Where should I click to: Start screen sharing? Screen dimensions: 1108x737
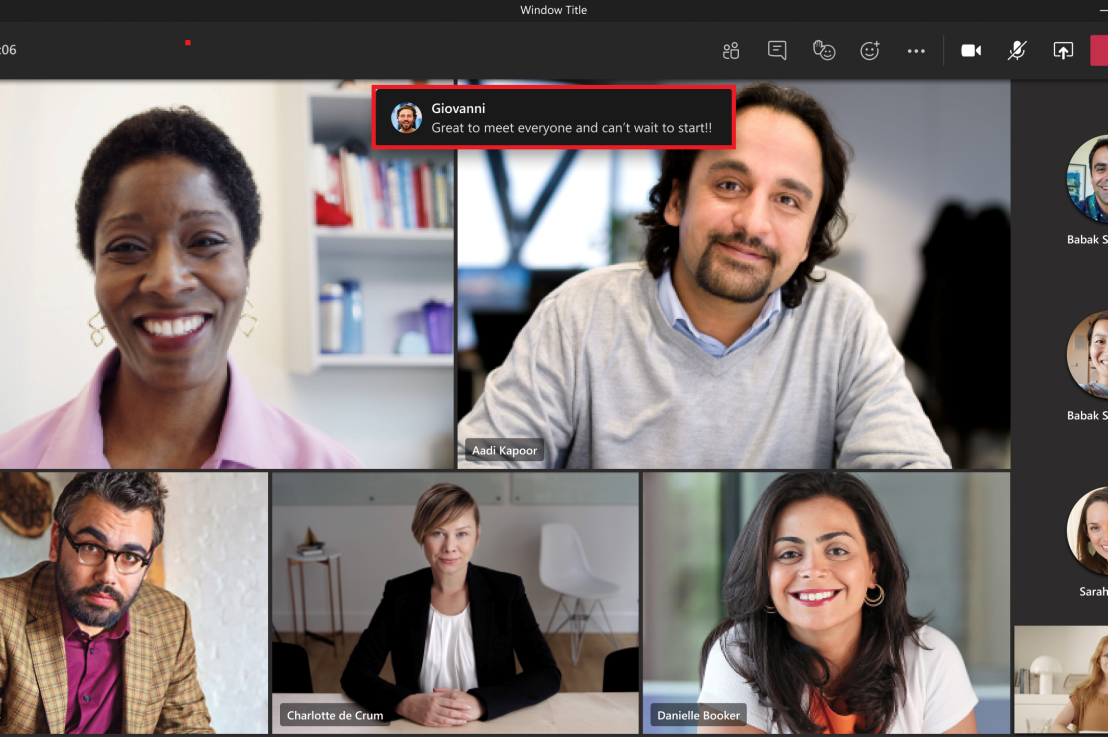(x=1062, y=50)
